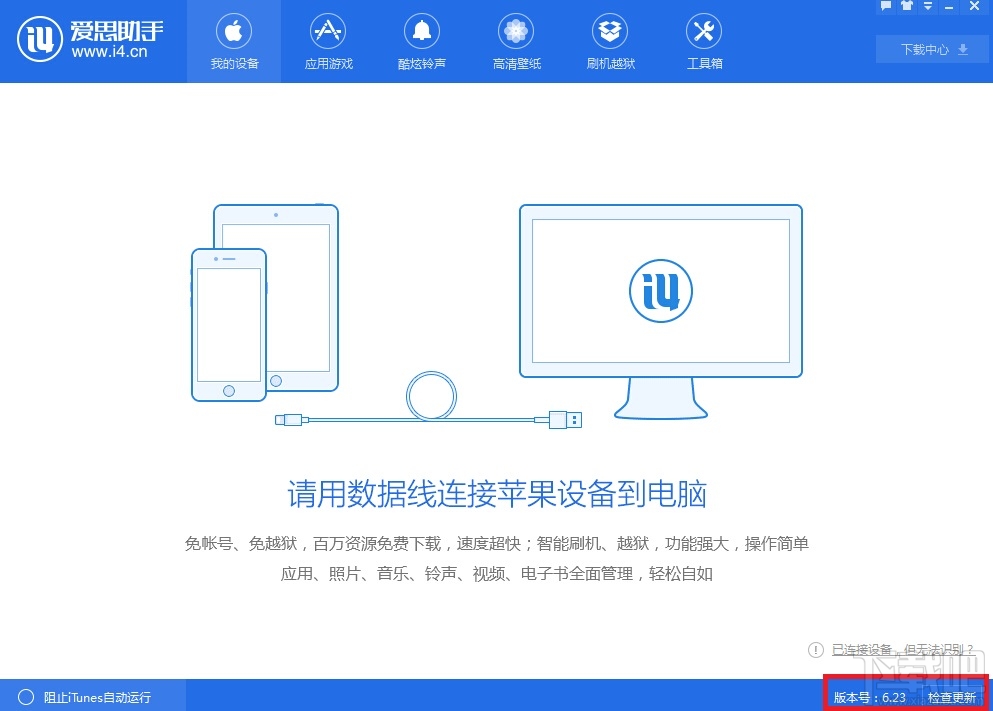Click the 已连接设备，但无法识别？ help link
This screenshot has width=993, height=711.
click(x=899, y=650)
